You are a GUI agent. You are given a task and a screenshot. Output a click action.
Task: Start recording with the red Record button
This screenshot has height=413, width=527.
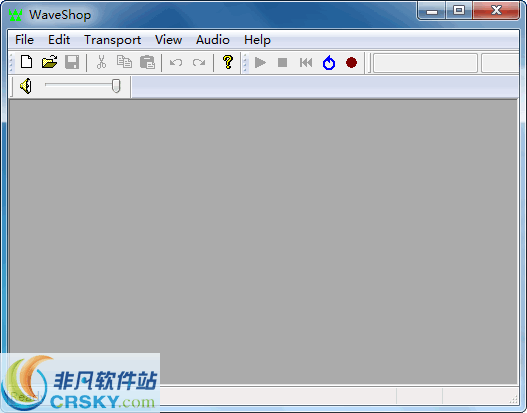352,63
